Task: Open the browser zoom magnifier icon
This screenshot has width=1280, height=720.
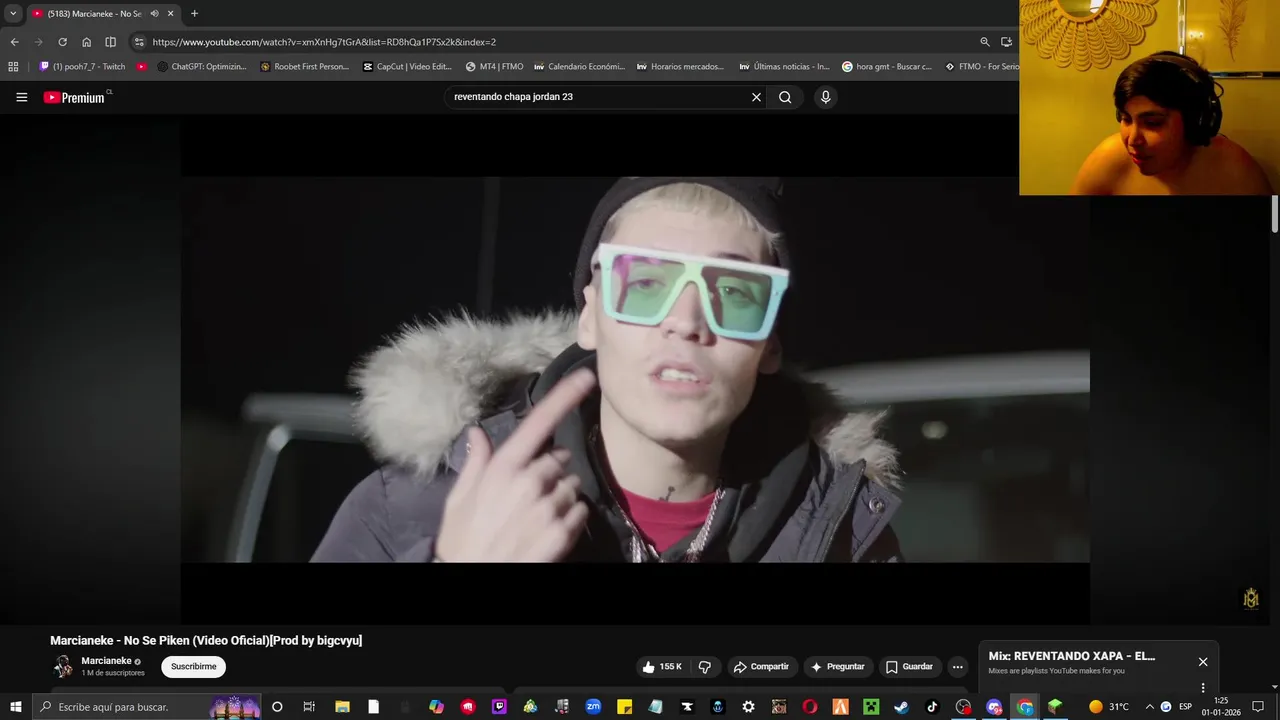Action: click(985, 42)
